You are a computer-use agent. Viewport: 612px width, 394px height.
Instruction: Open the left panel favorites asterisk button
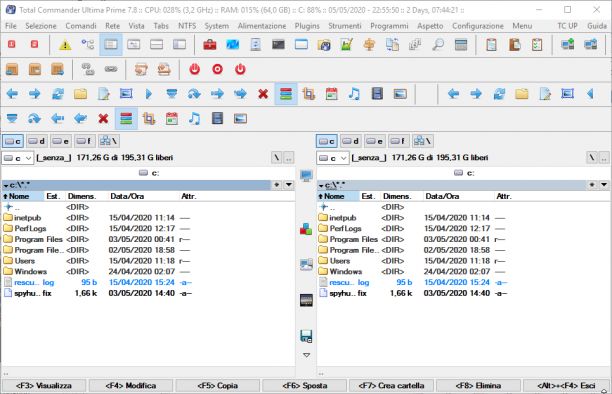click(x=277, y=185)
